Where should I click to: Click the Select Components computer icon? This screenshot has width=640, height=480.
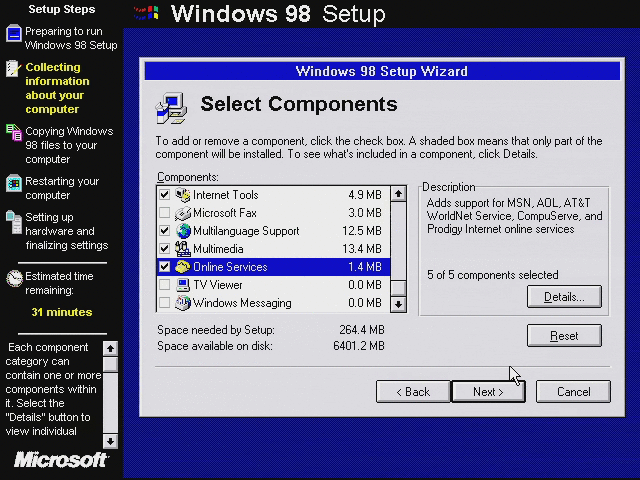click(x=171, y=108)
